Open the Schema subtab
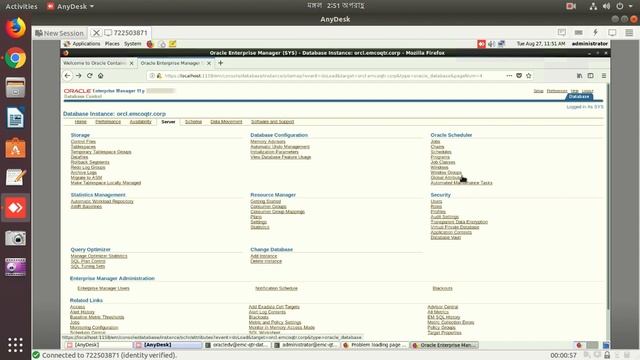This screenshot has width=640, height=360. [193, 122]
